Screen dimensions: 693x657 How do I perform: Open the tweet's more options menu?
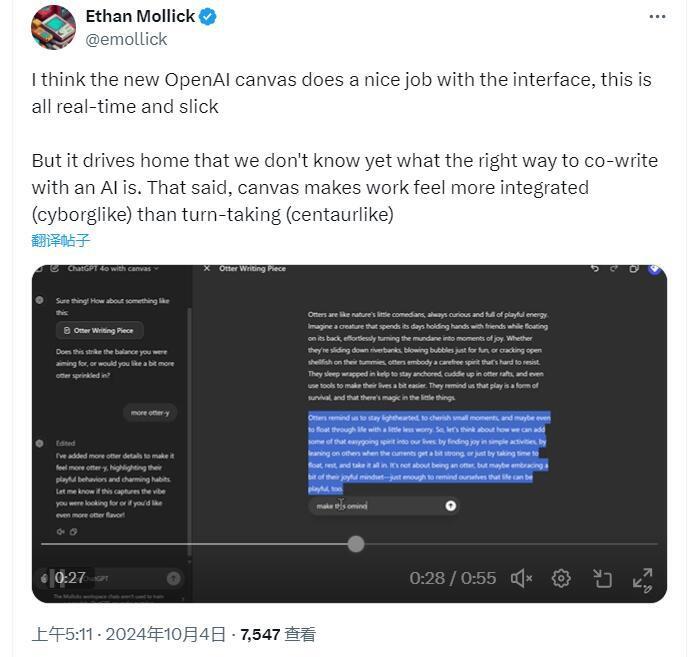coord(657,16)
